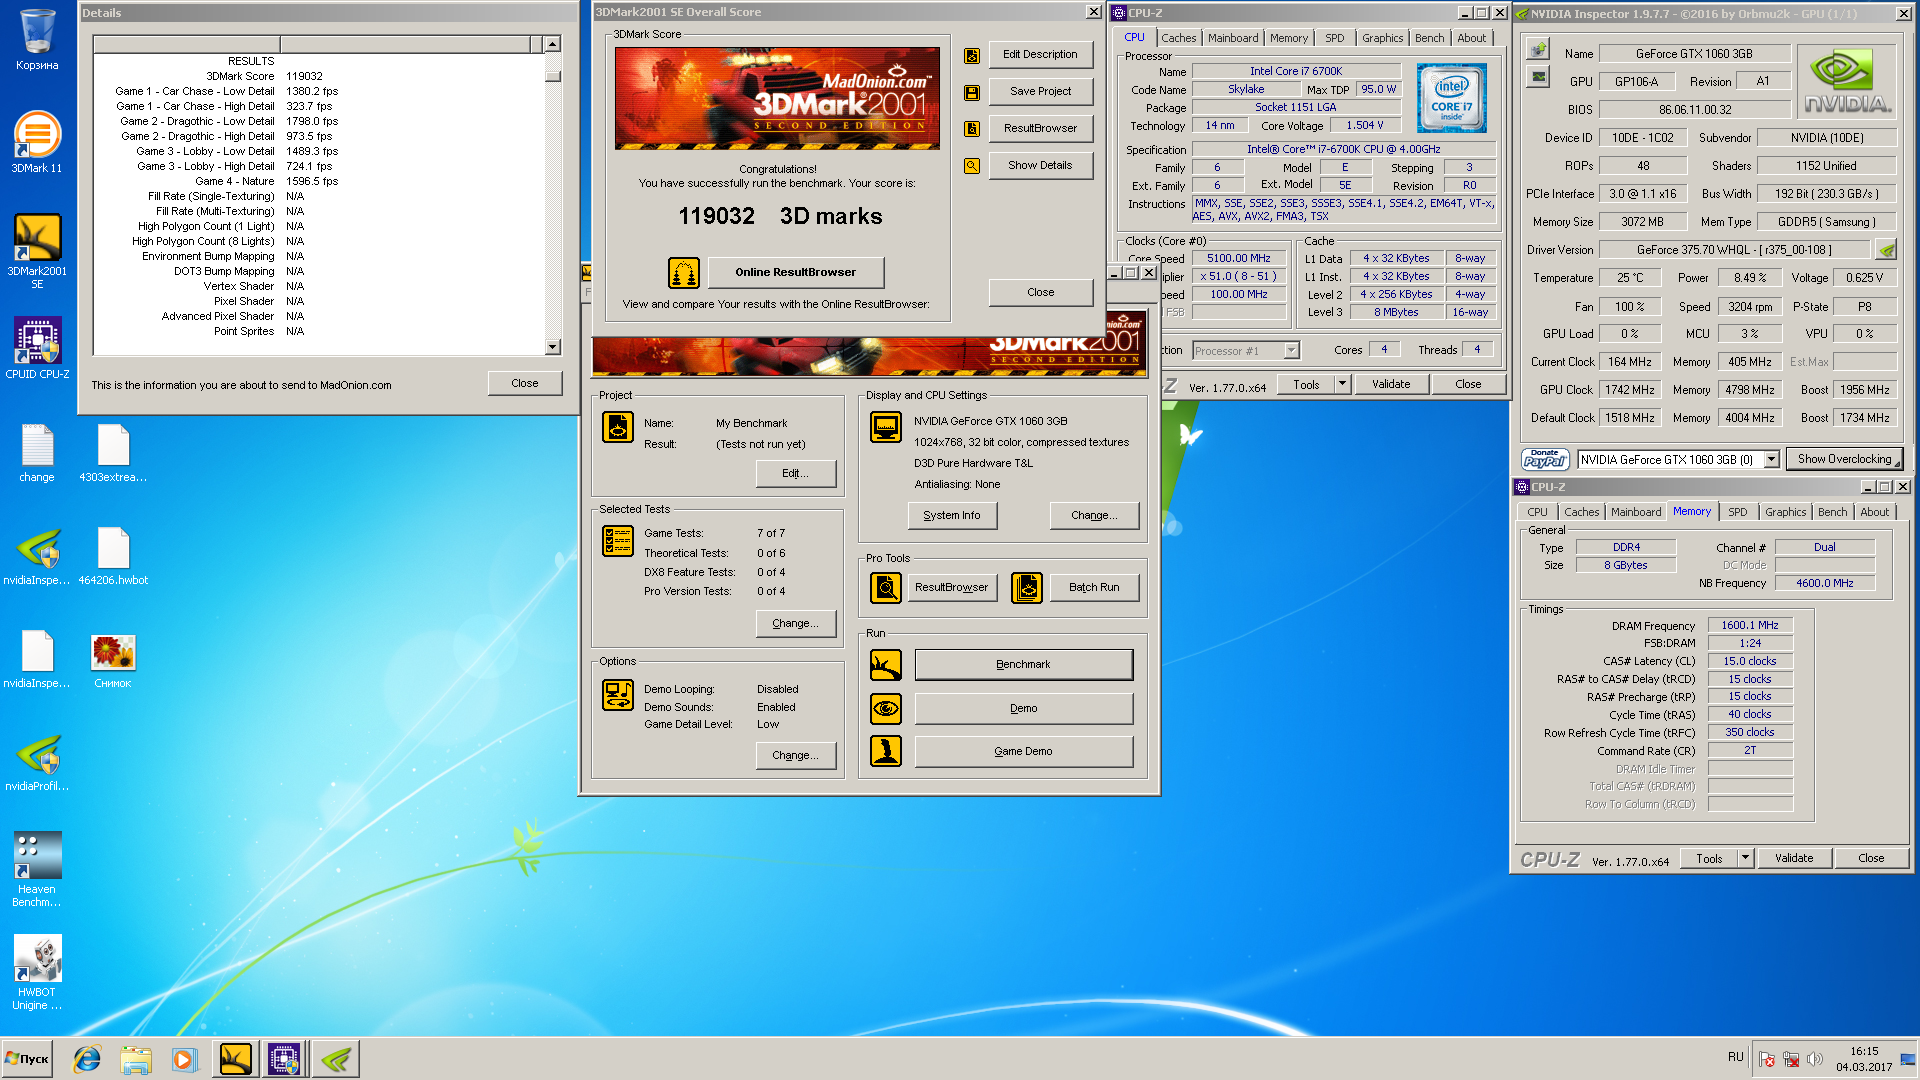Click the Batch Run icon

pyautogui.click(x=1027, y=588)
